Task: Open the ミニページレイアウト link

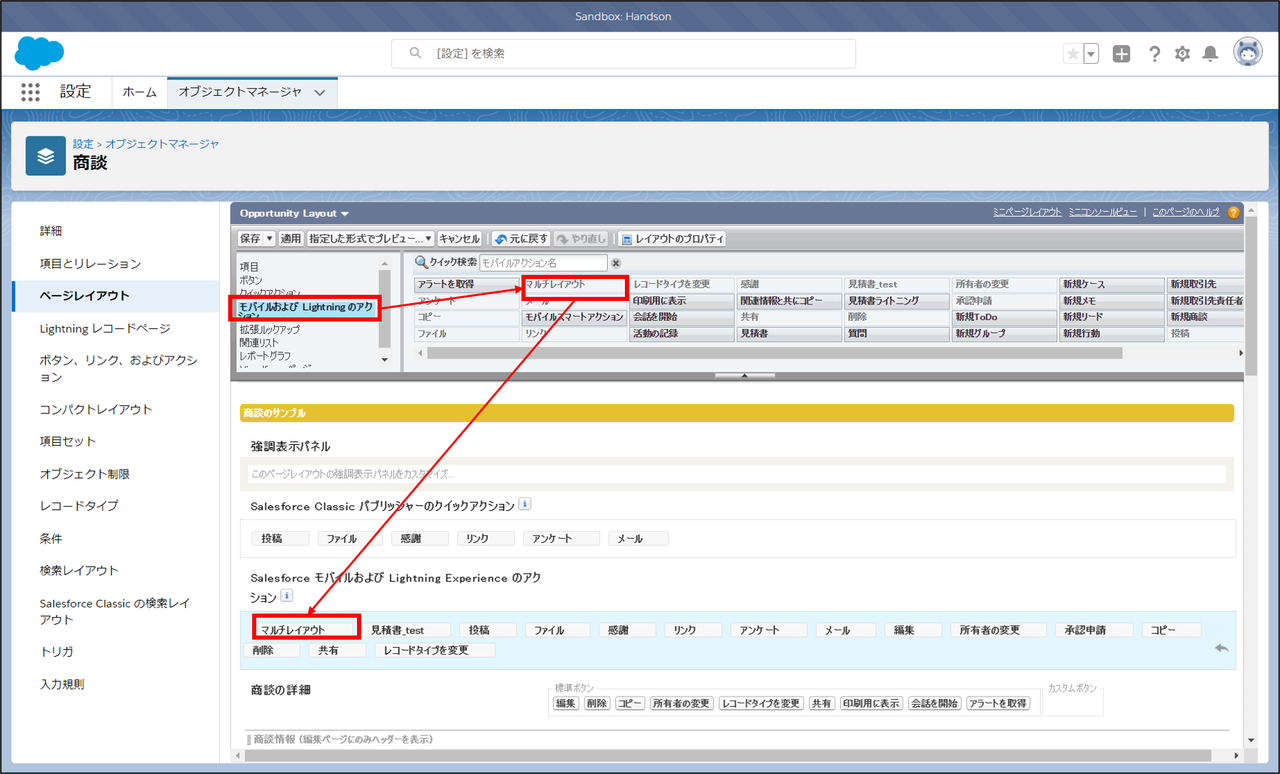Action: pyautogui.click(x=1027, y=213)
